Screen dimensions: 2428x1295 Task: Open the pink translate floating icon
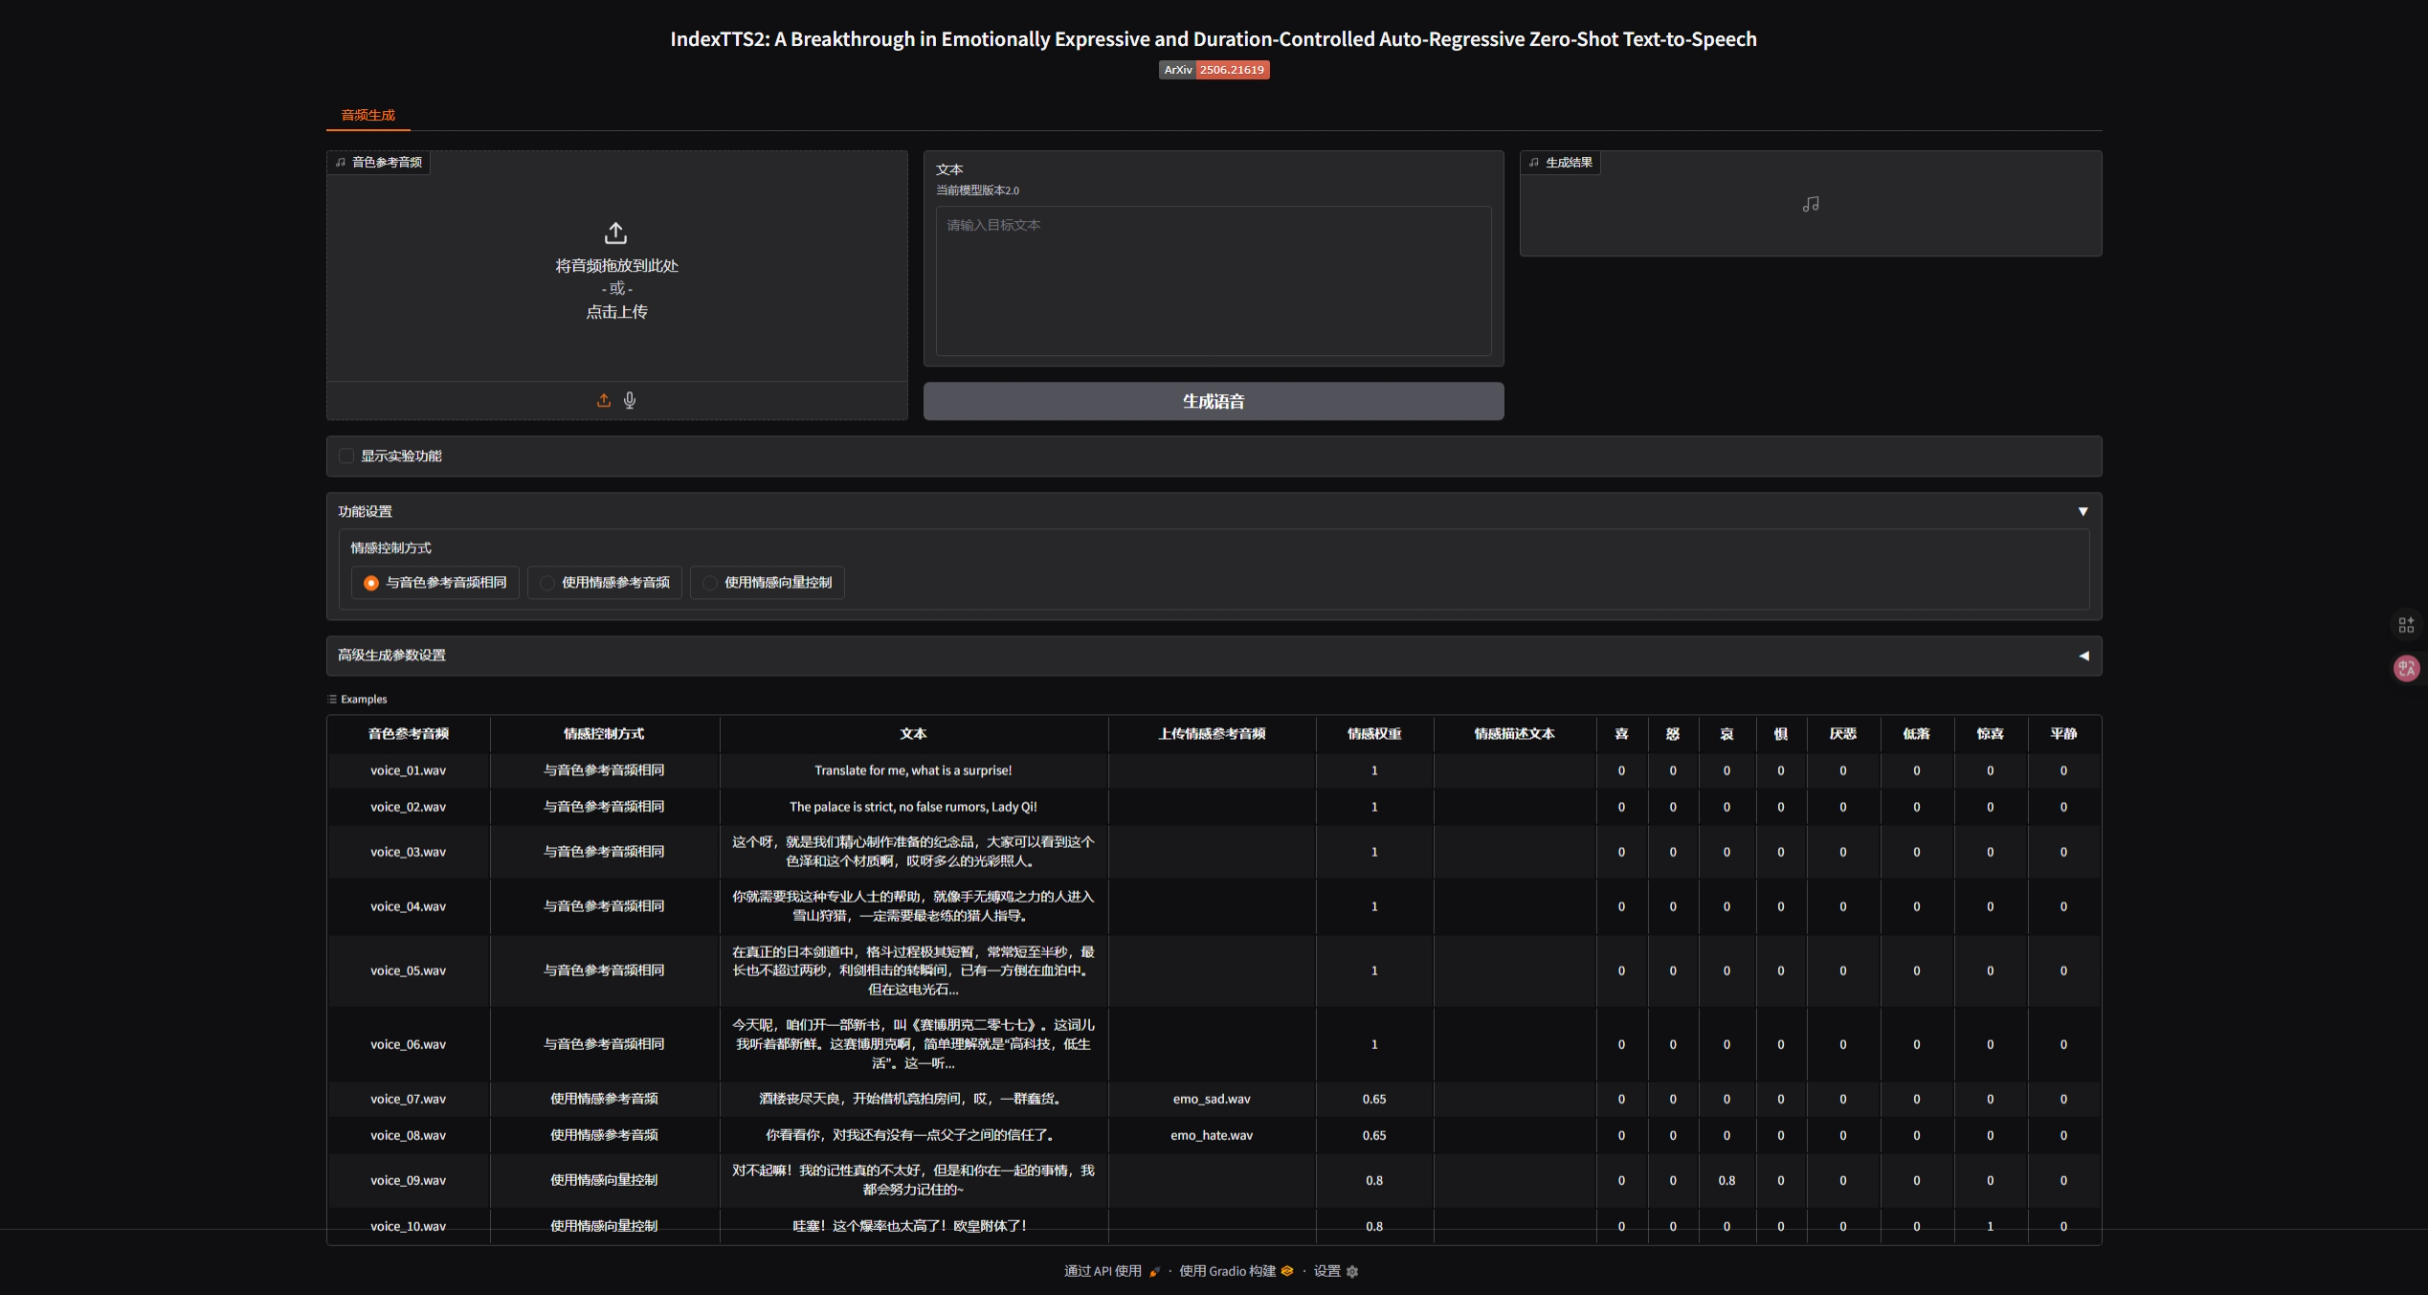pyautogui.click(x=2406, y=668)
